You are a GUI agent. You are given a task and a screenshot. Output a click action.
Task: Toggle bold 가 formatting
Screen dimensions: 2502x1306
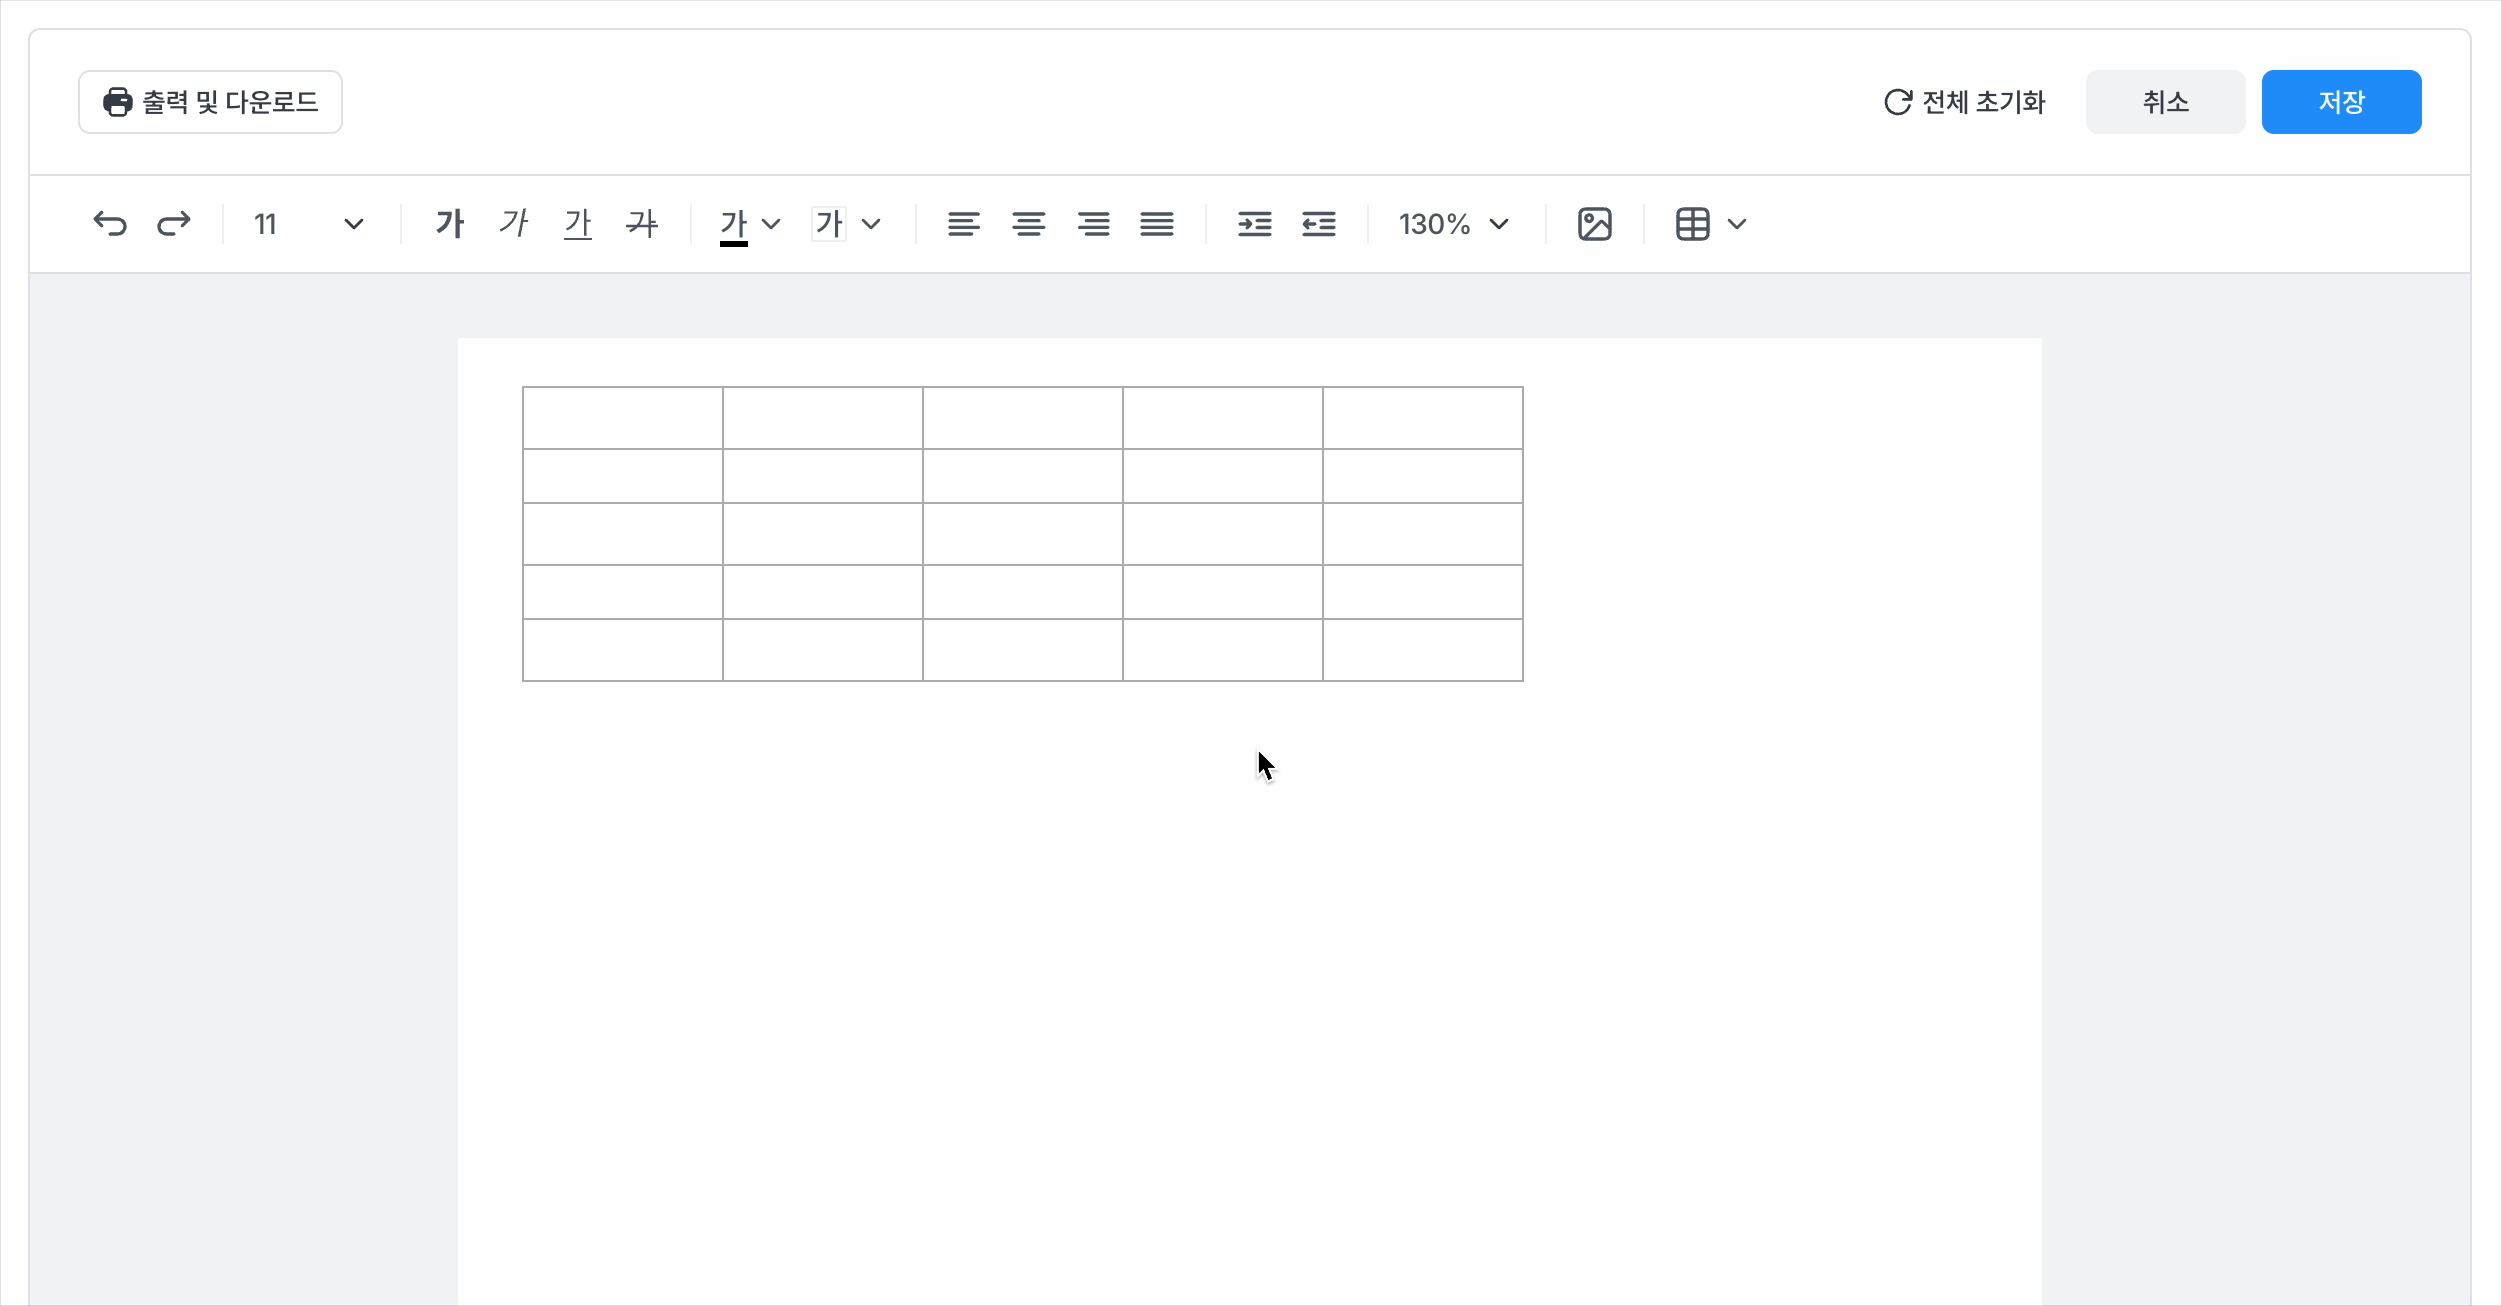pos(450,224)
